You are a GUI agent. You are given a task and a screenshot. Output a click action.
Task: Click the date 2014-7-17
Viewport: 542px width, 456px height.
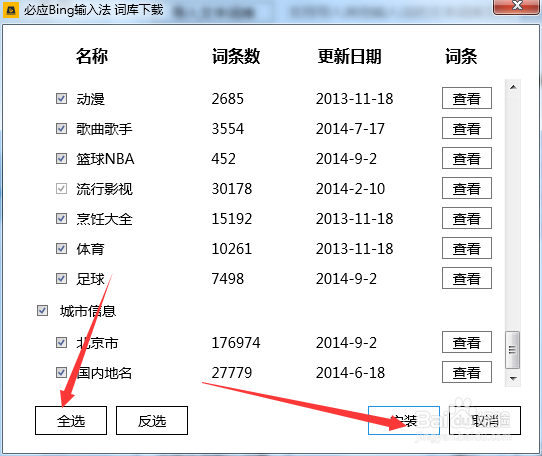coord(350,129)
